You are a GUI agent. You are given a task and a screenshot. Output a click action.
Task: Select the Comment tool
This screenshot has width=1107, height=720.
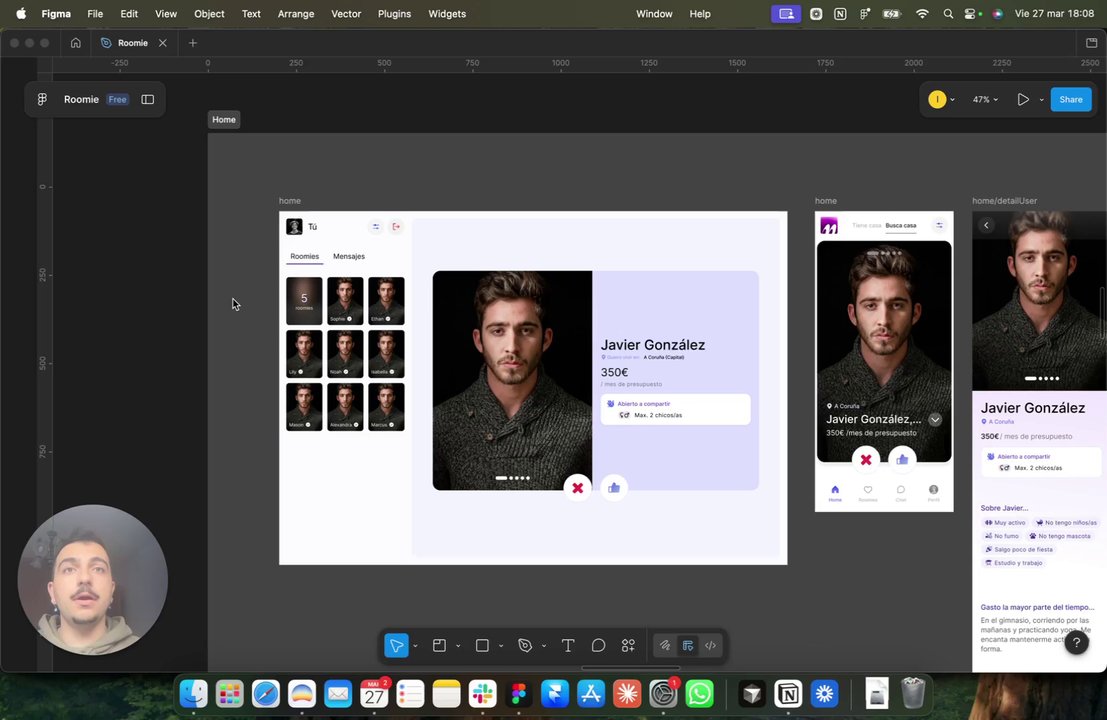click(x=598, y=646)
